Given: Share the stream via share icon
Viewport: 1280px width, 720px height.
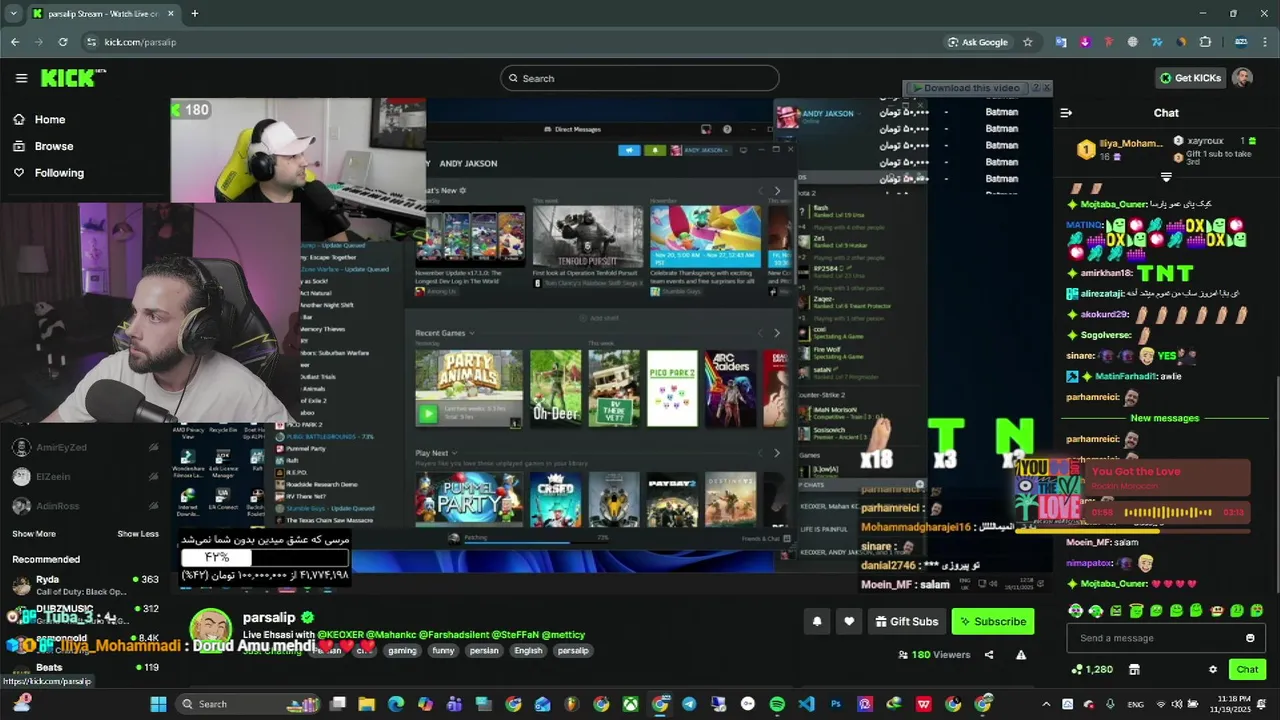Looking at the screenshot, I should click(x=989, y=655).
